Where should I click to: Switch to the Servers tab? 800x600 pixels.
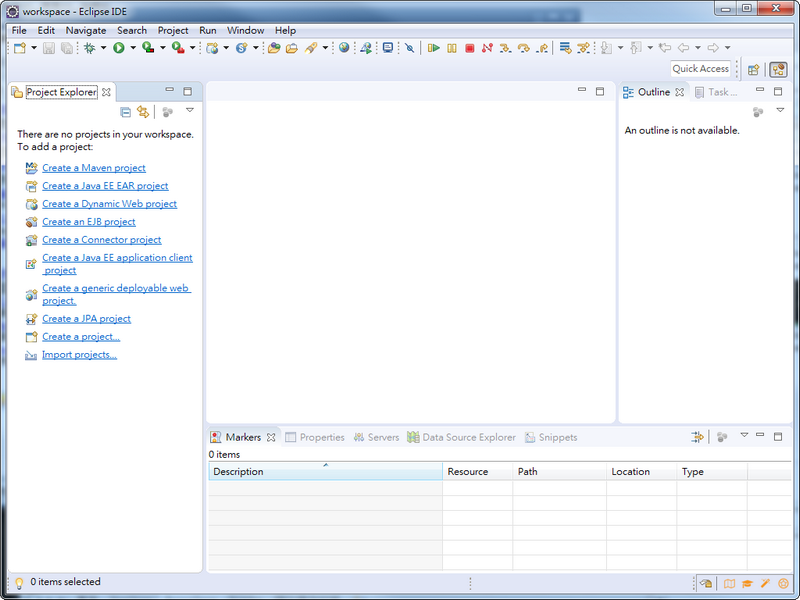pyautogui.click(x=382, y=437)
